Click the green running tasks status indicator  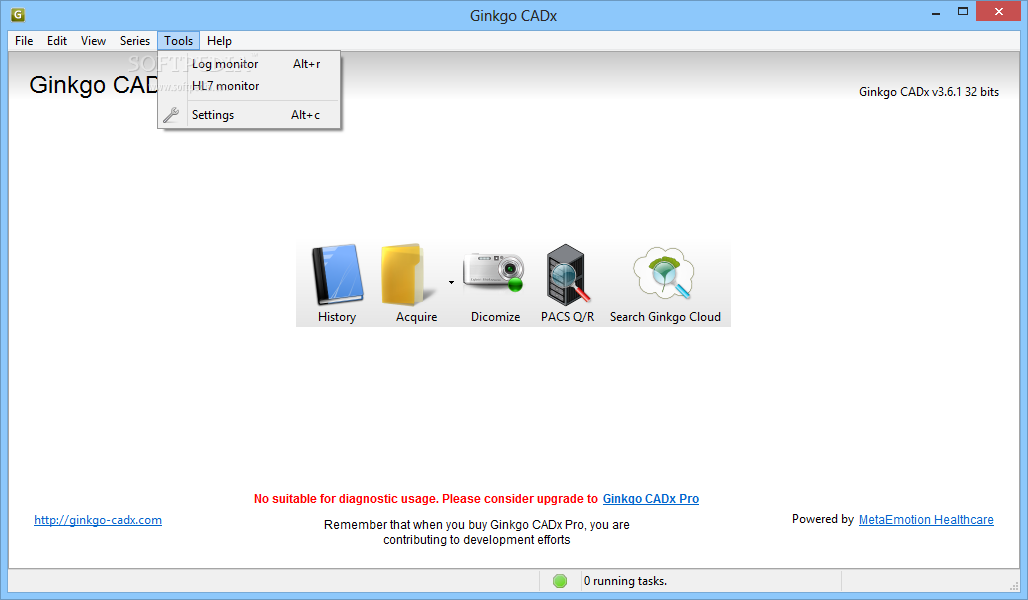pyautogui.click(x=560, y=581)
